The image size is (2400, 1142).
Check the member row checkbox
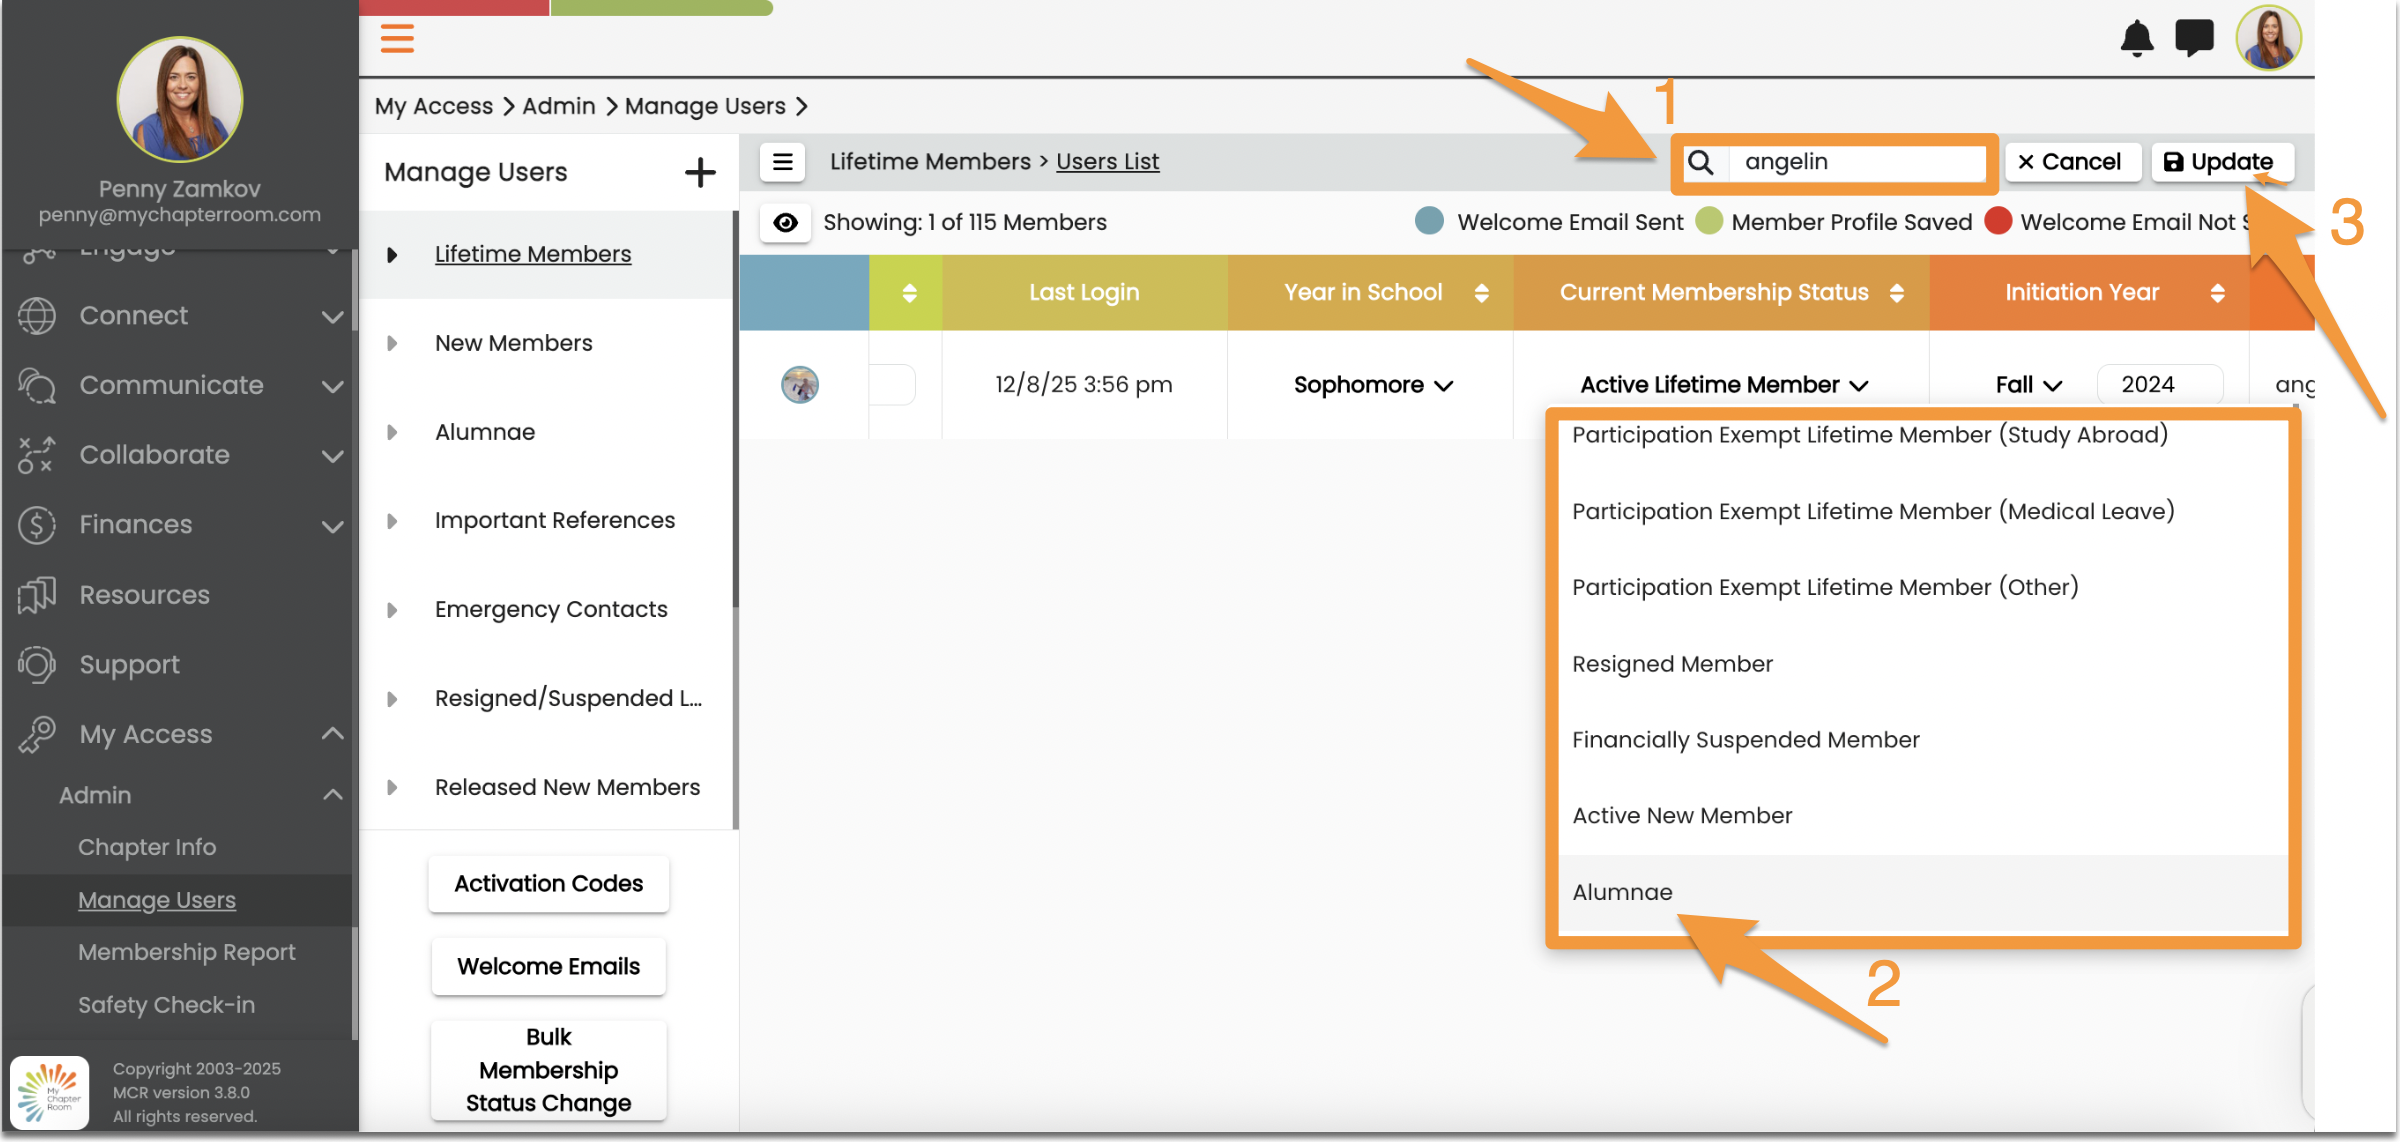tap(893, 385)
